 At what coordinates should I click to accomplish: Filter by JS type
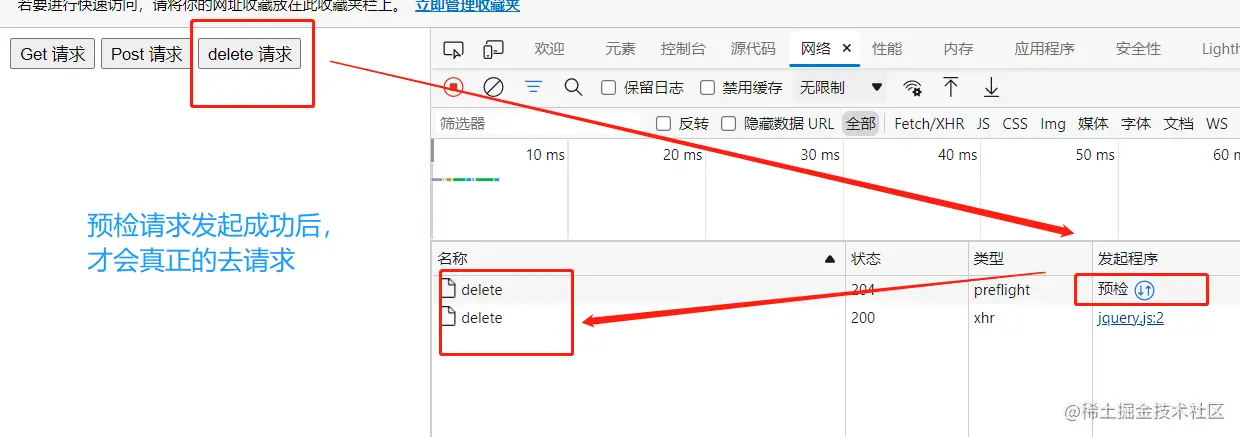tap(983, 124)
